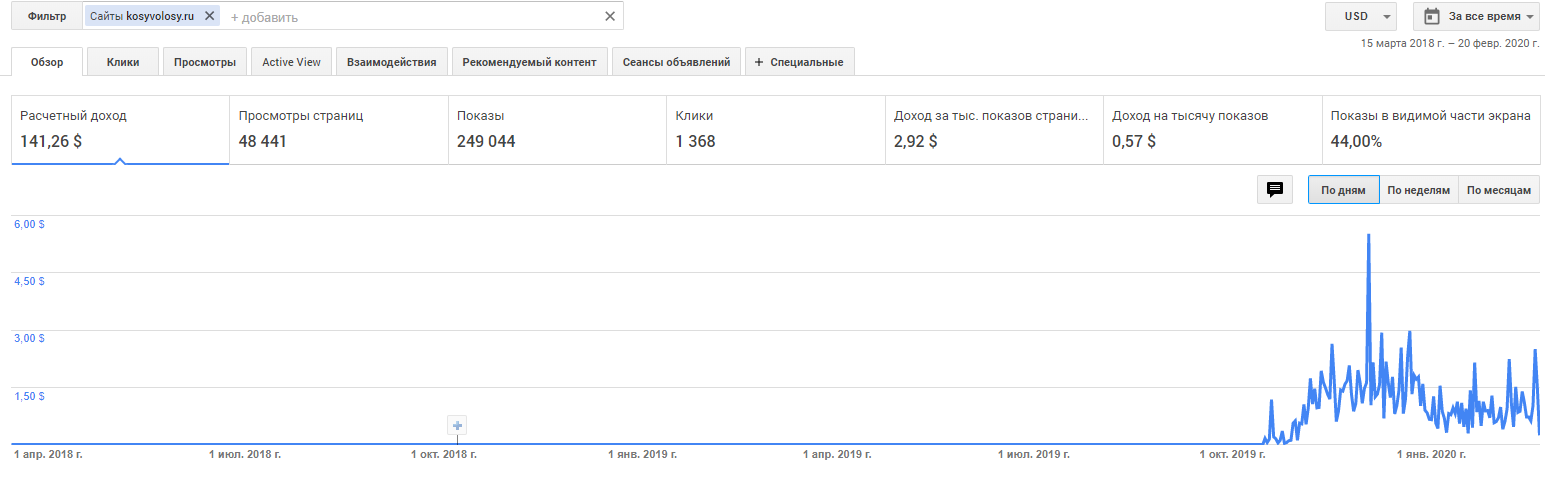Click the plus annotation marker on chart
The image size is (1545, 483).
point(457,426)
